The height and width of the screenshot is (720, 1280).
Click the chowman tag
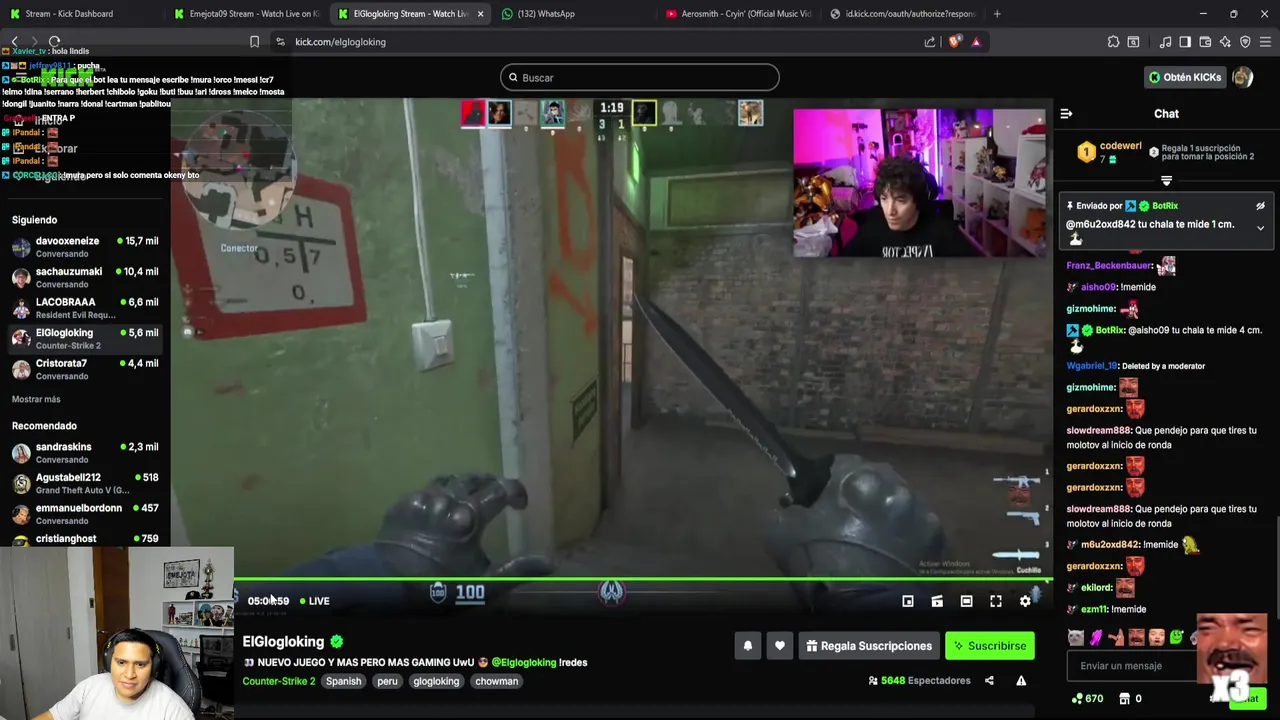click(x=497, y=681)
